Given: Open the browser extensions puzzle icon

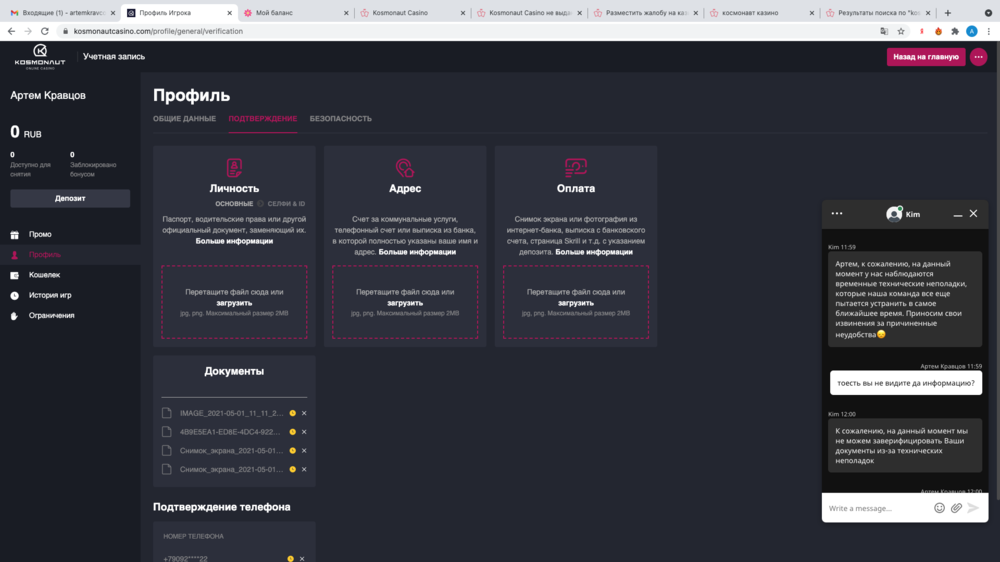Looking at the screenshot, I should point(956,31).
